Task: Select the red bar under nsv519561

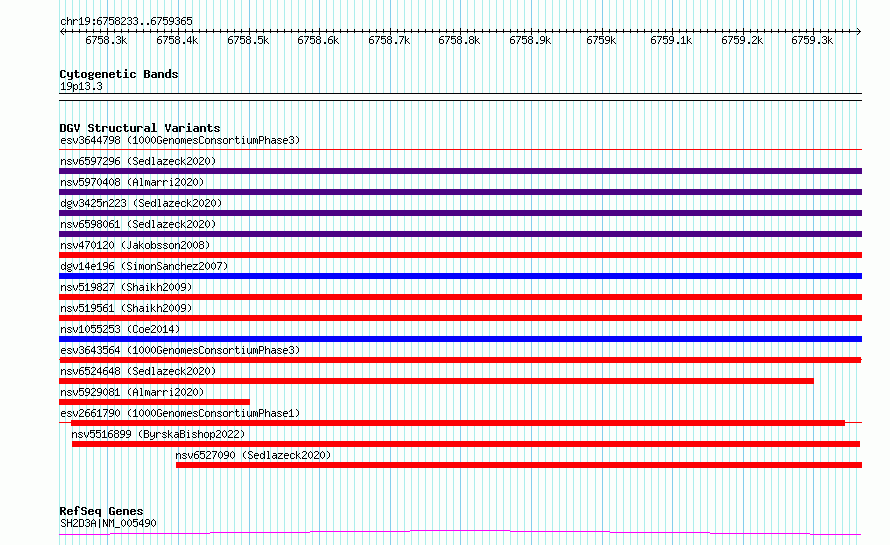Action: coord(460,318)
